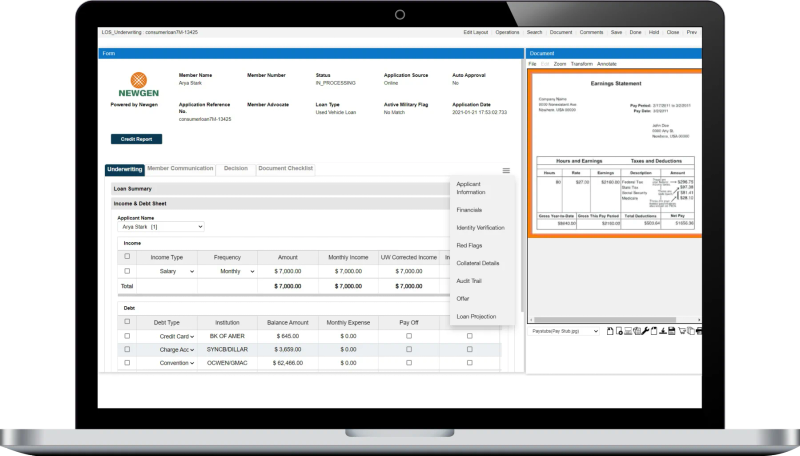Click the Newgen logo
This screenshot has height=456, width=800.
(138, 84)
